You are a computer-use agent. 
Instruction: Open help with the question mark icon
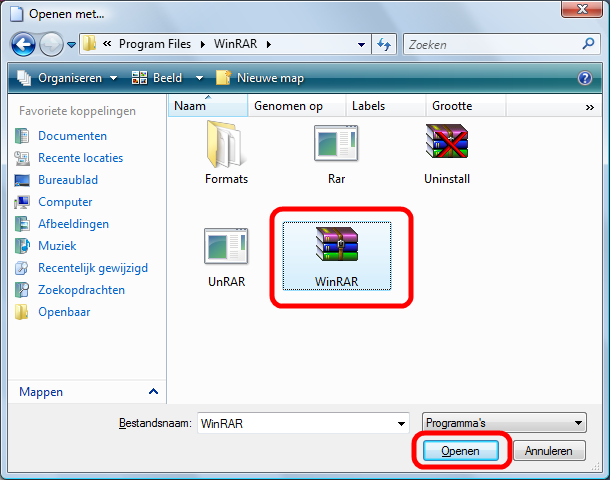(585, 78)
